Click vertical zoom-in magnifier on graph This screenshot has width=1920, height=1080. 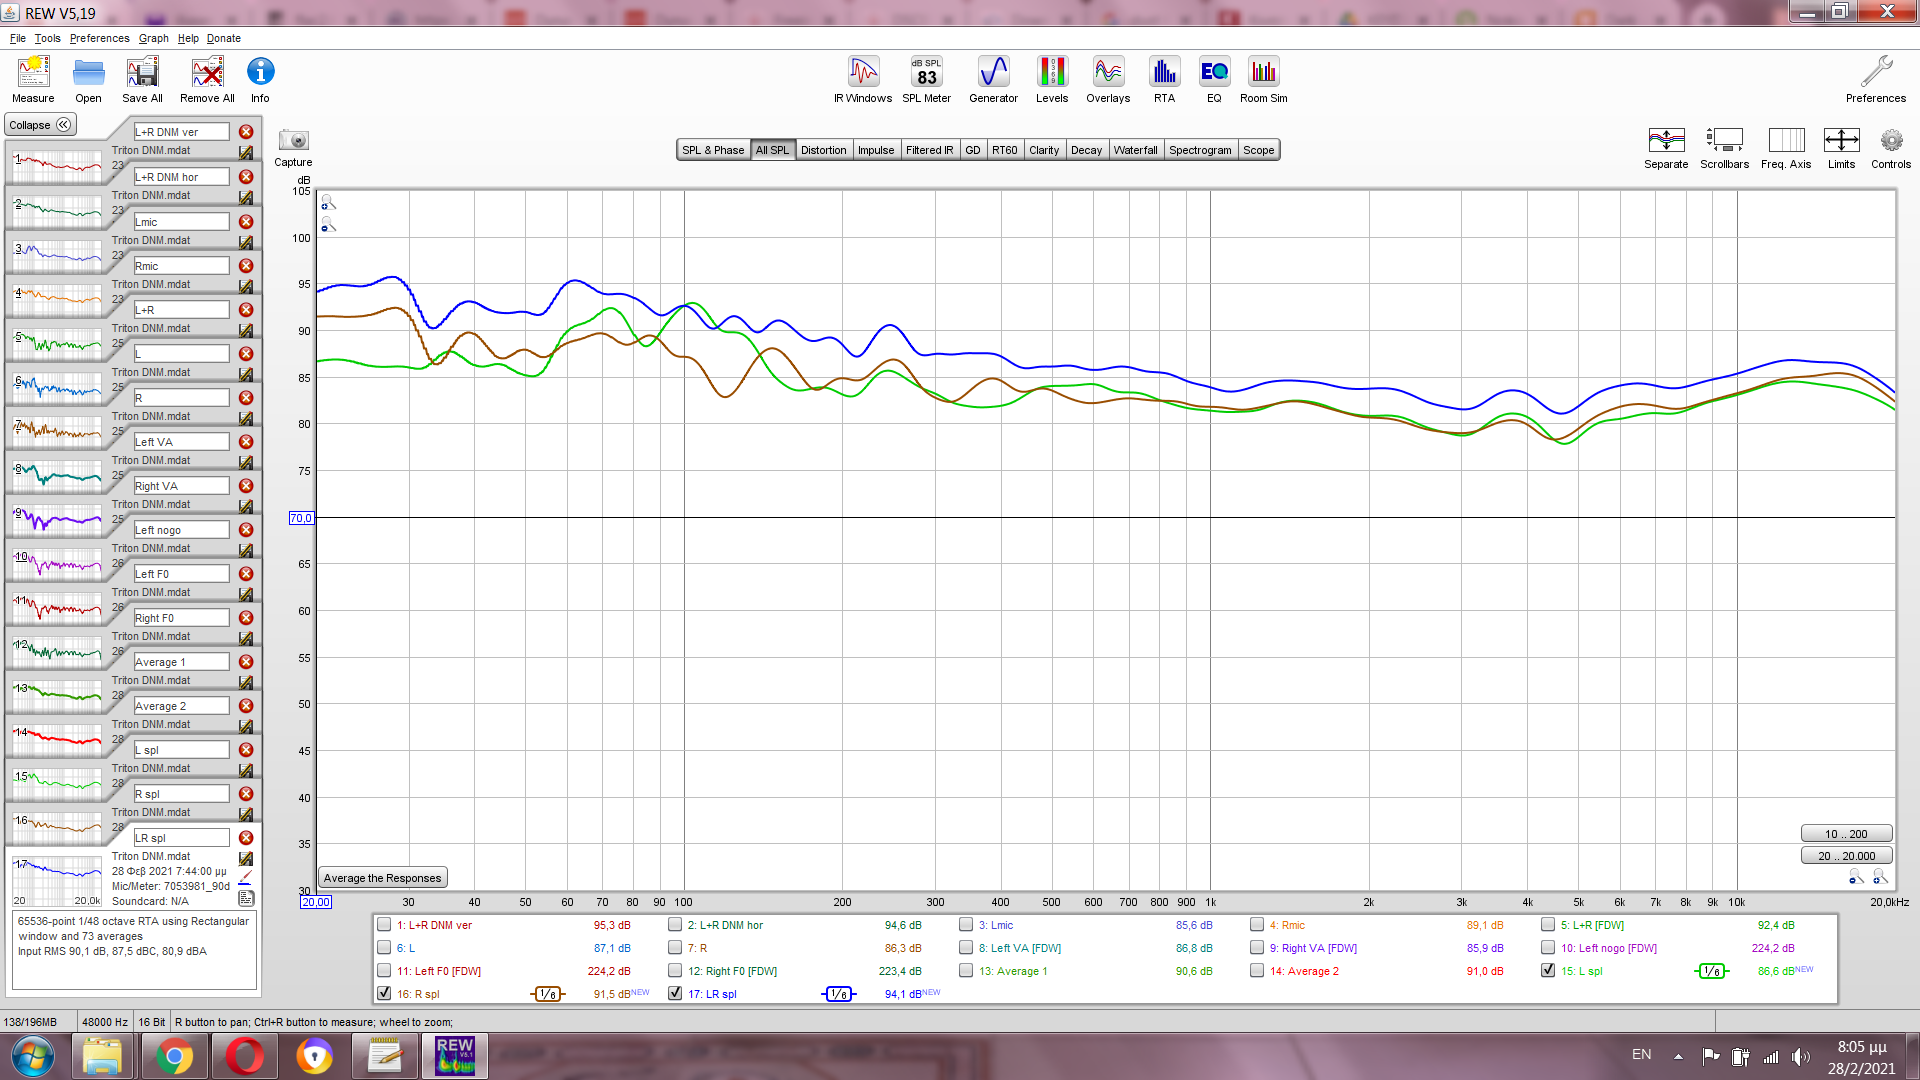click(x=328, y=203)
